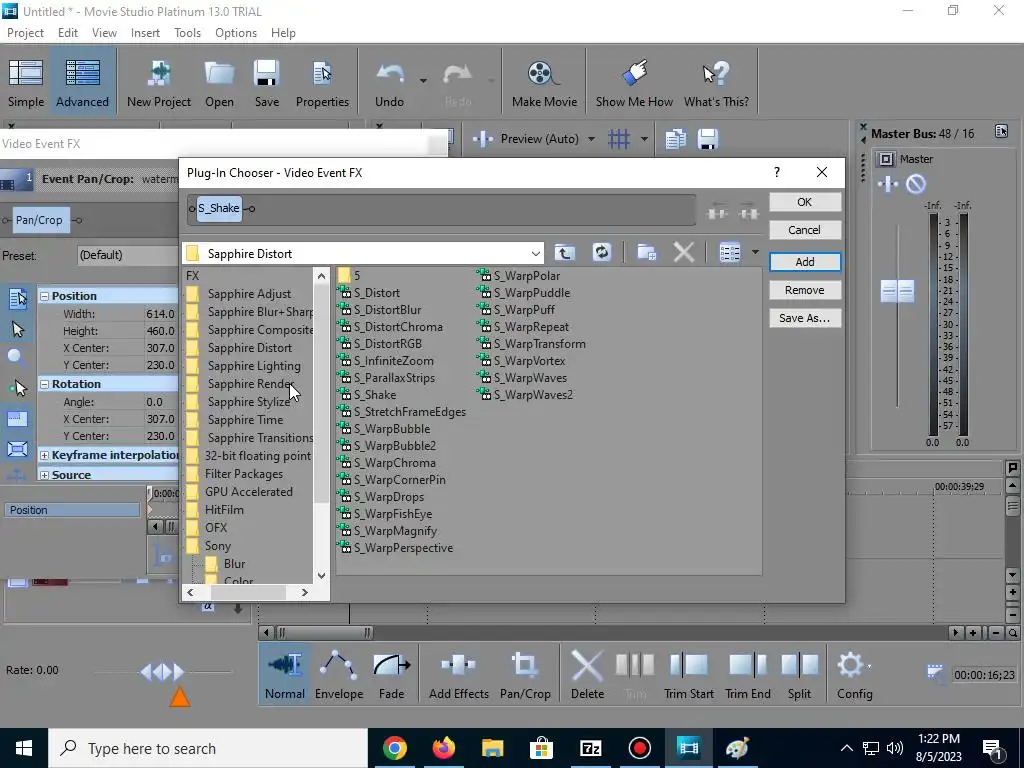Image resolution: width=1024 pixels, height=768 pixels.
Task: Open toolbar Config settings
Action: [854, 674]
